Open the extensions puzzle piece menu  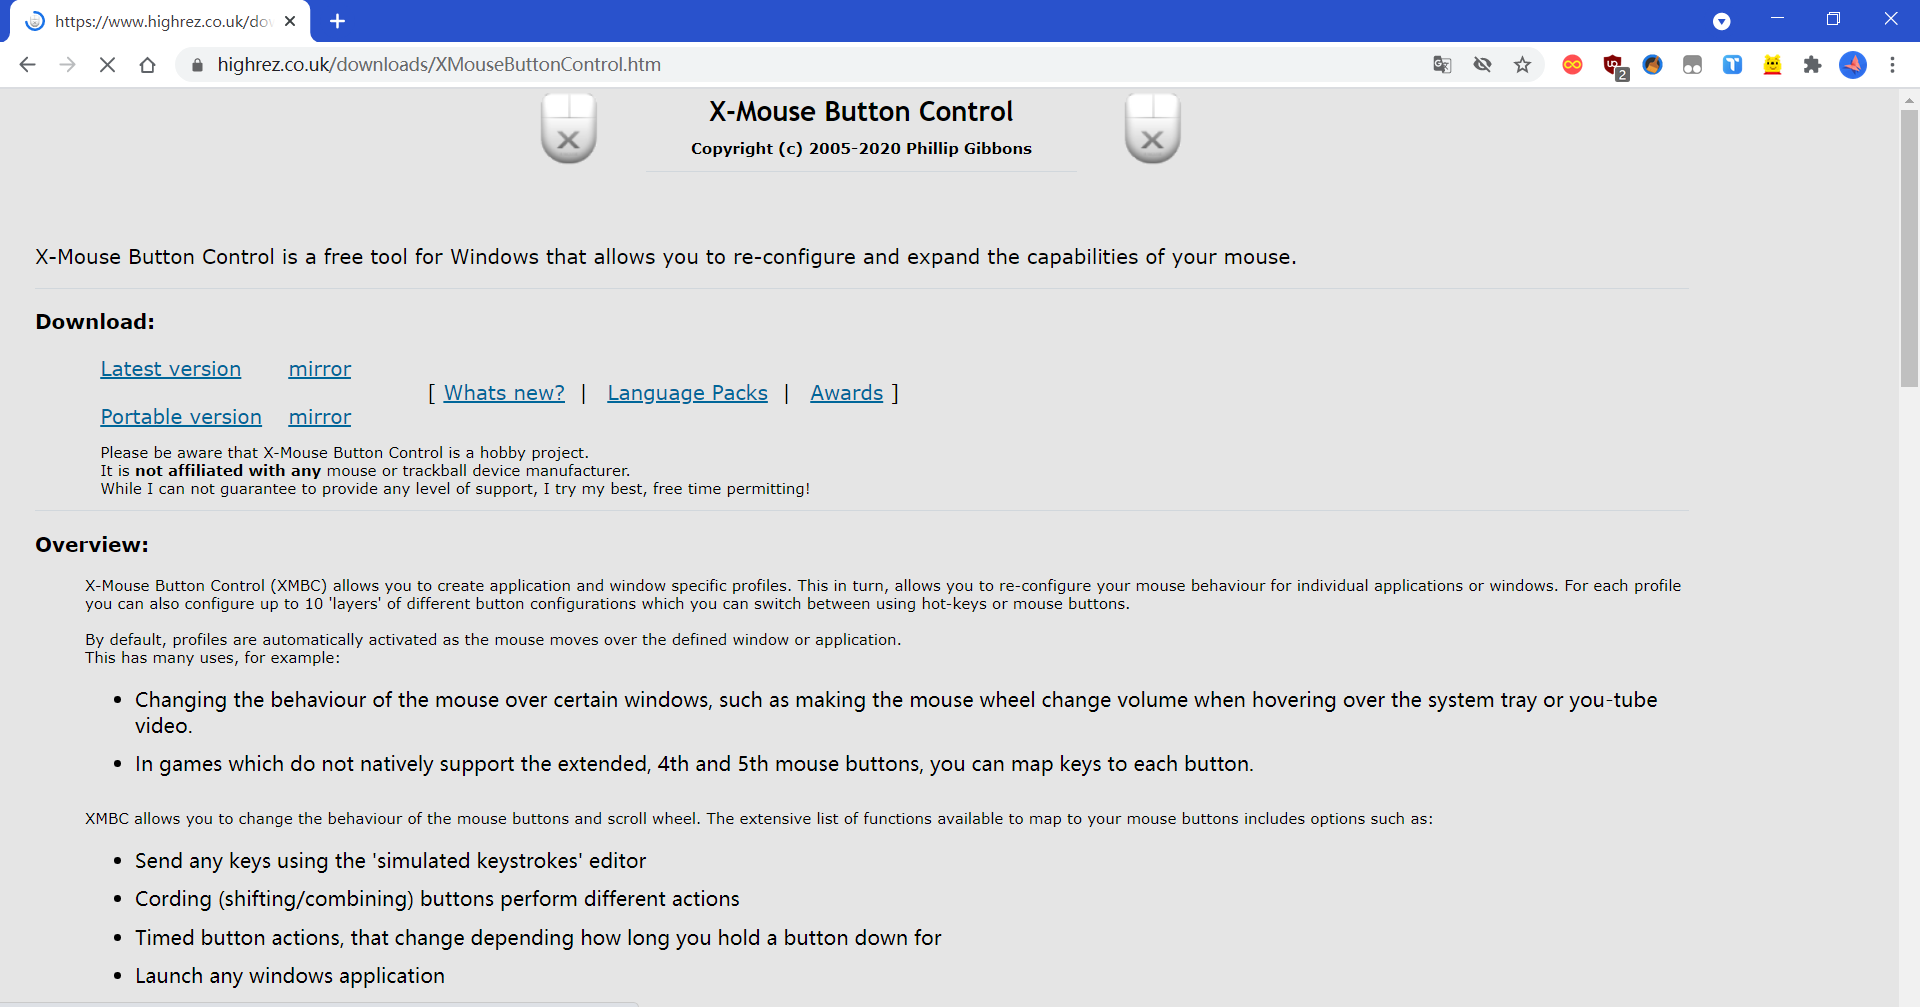tap(1813, 64)
